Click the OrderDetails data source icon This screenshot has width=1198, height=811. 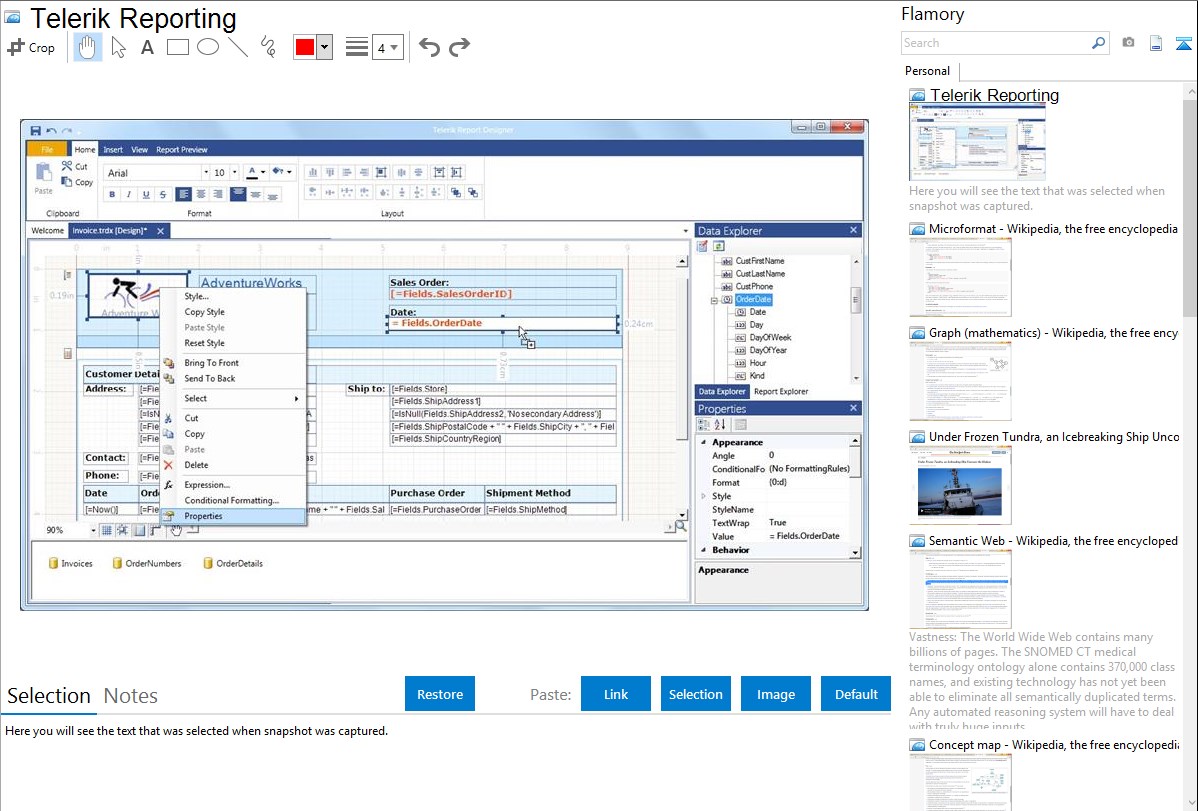(208, 563)
